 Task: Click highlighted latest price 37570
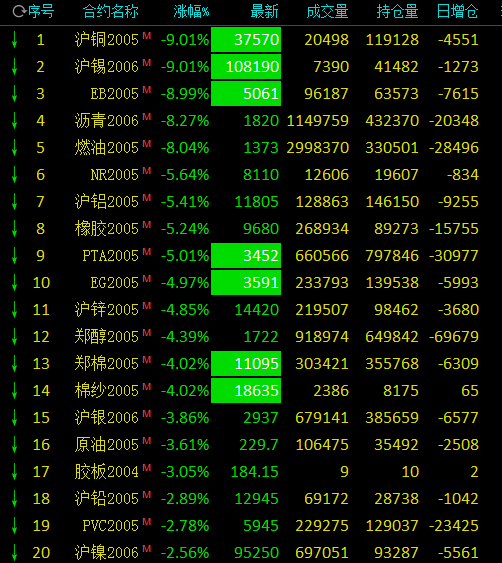(x=246, y=39)
